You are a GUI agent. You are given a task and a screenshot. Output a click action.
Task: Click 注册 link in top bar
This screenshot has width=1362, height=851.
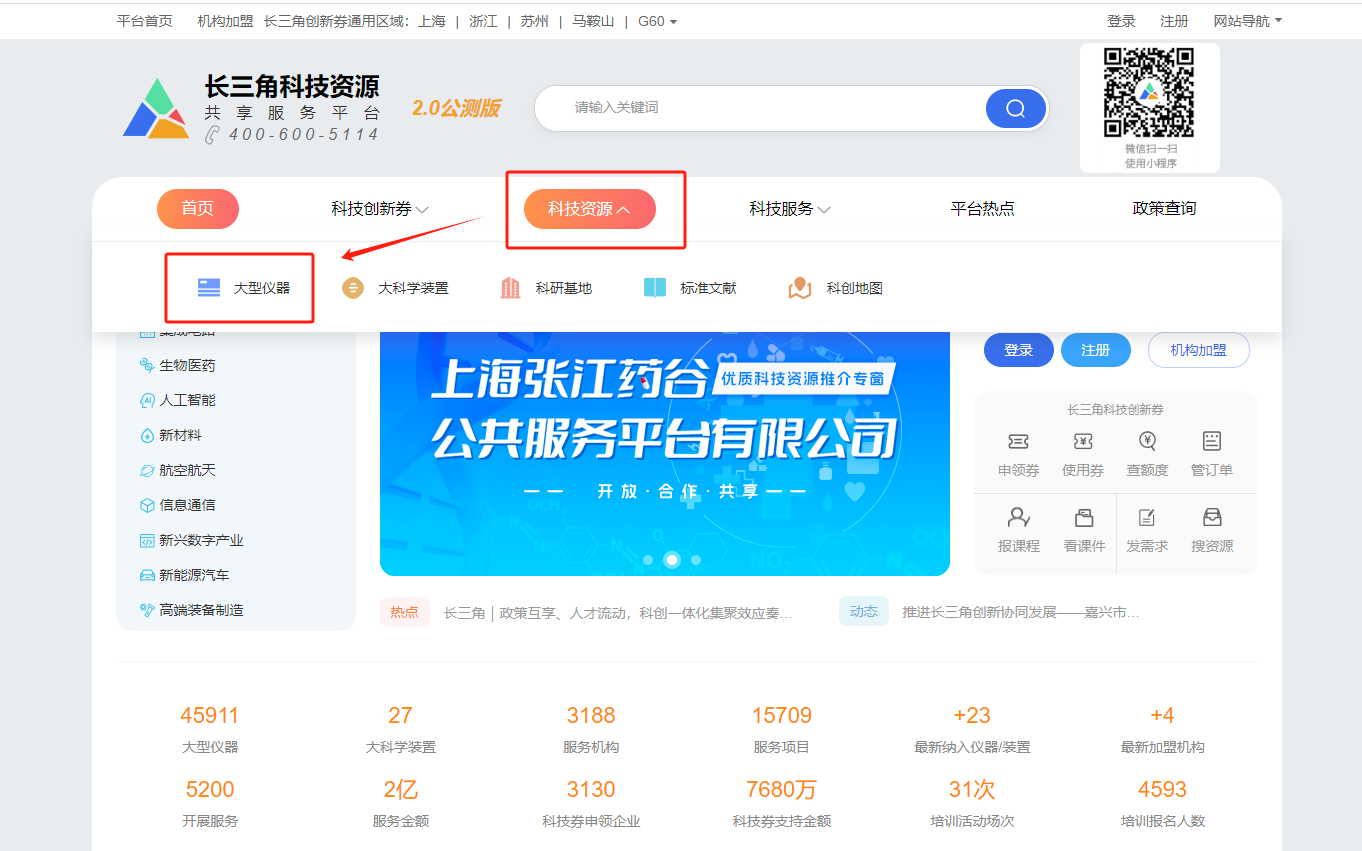(x=1174, y=21)
